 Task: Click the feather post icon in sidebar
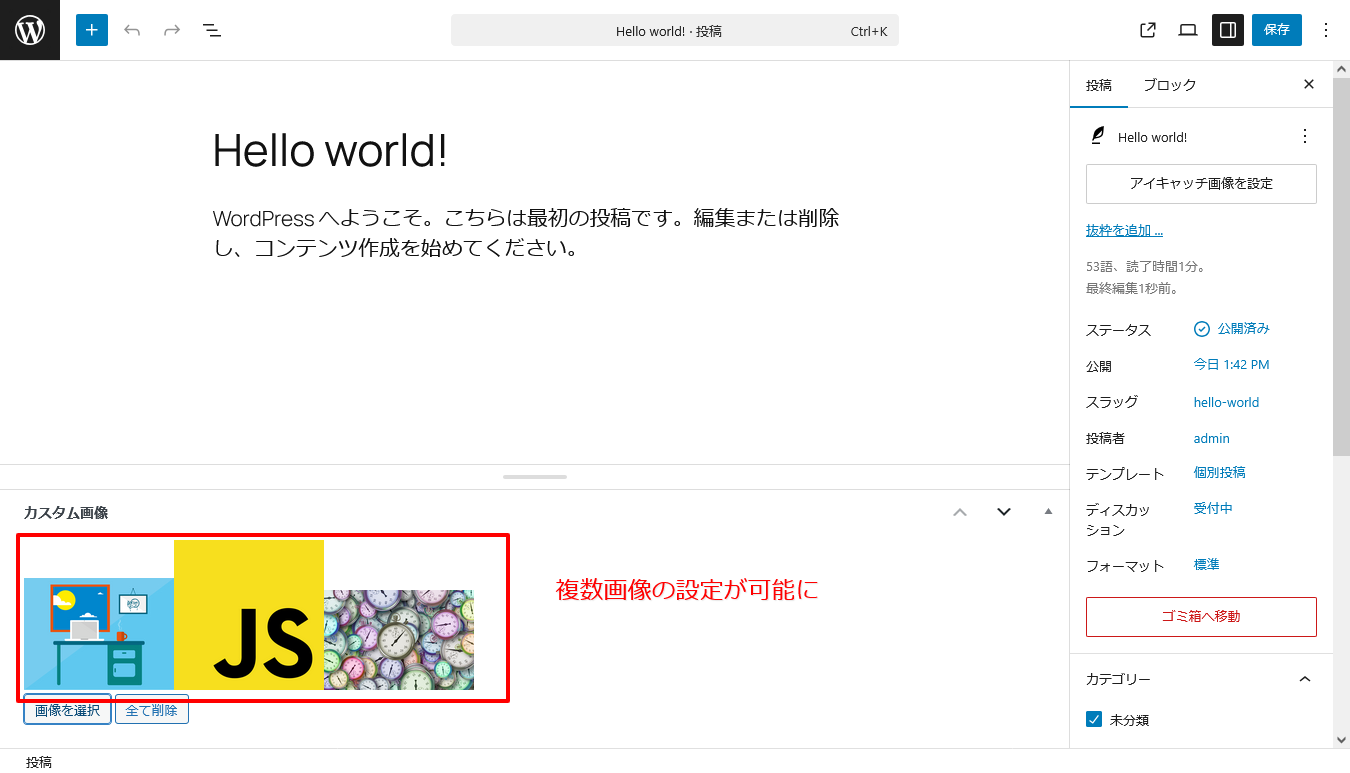click(1098, 136)
